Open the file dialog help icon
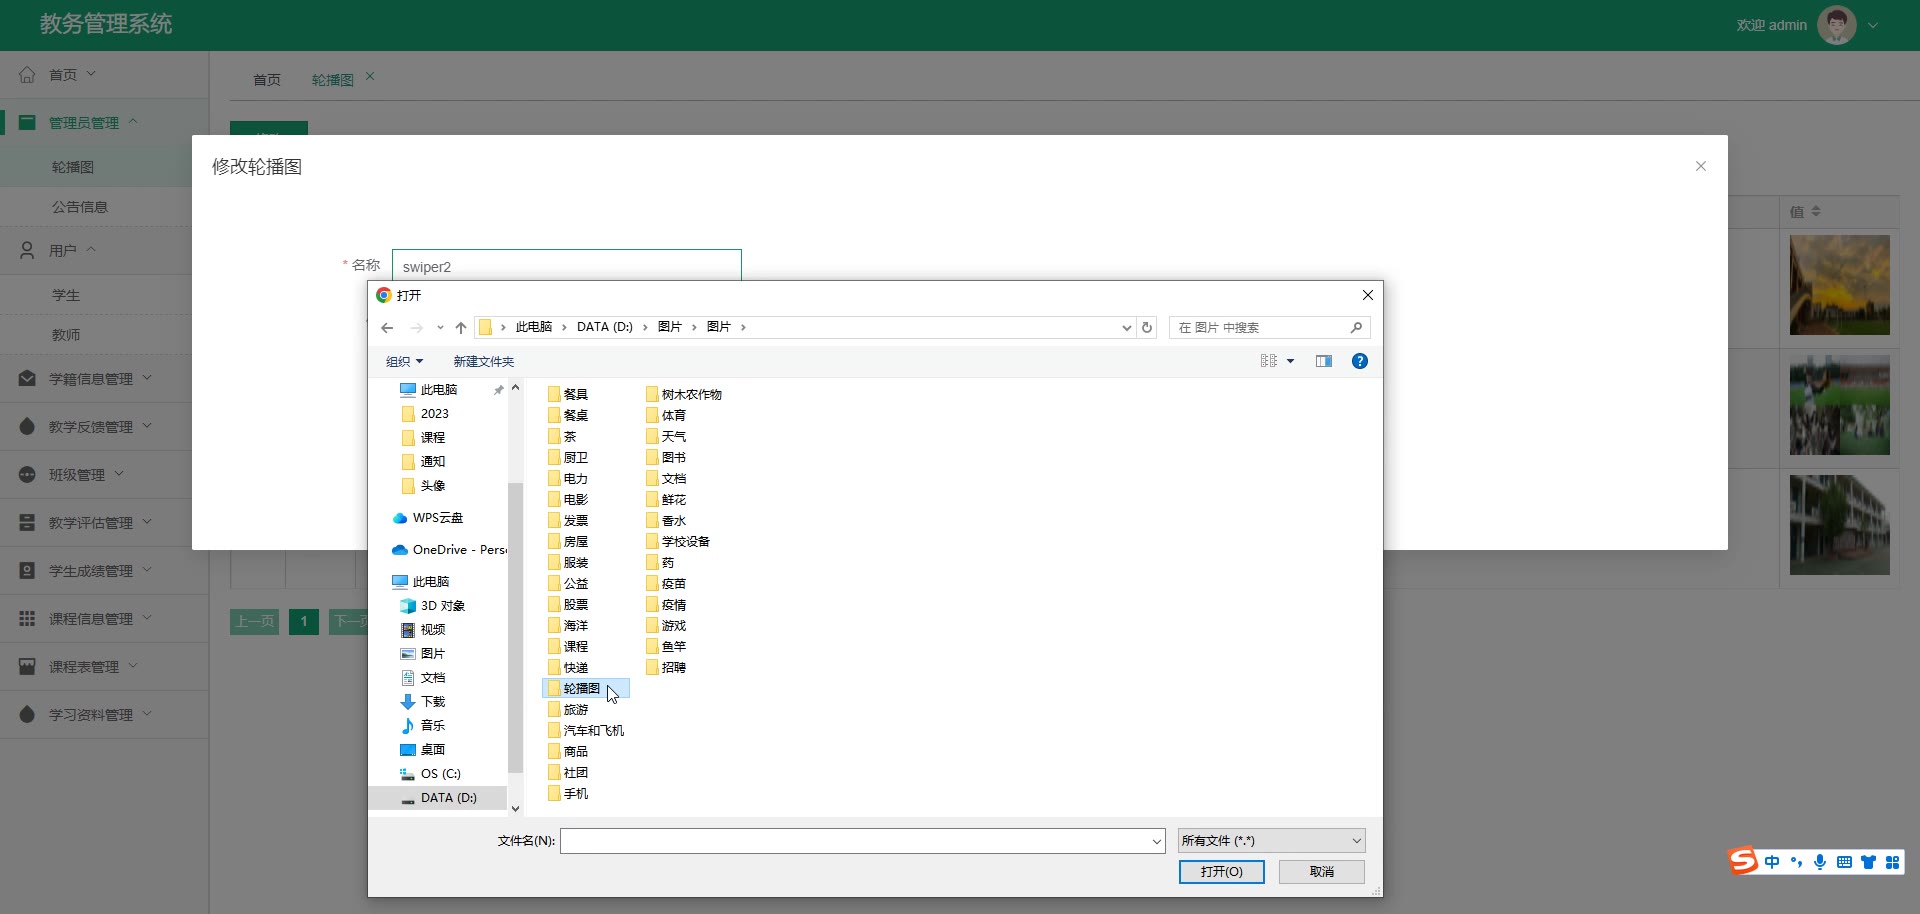This screenshot has width=1920, height=914. pyautogui.click(x=1359, y=361)
